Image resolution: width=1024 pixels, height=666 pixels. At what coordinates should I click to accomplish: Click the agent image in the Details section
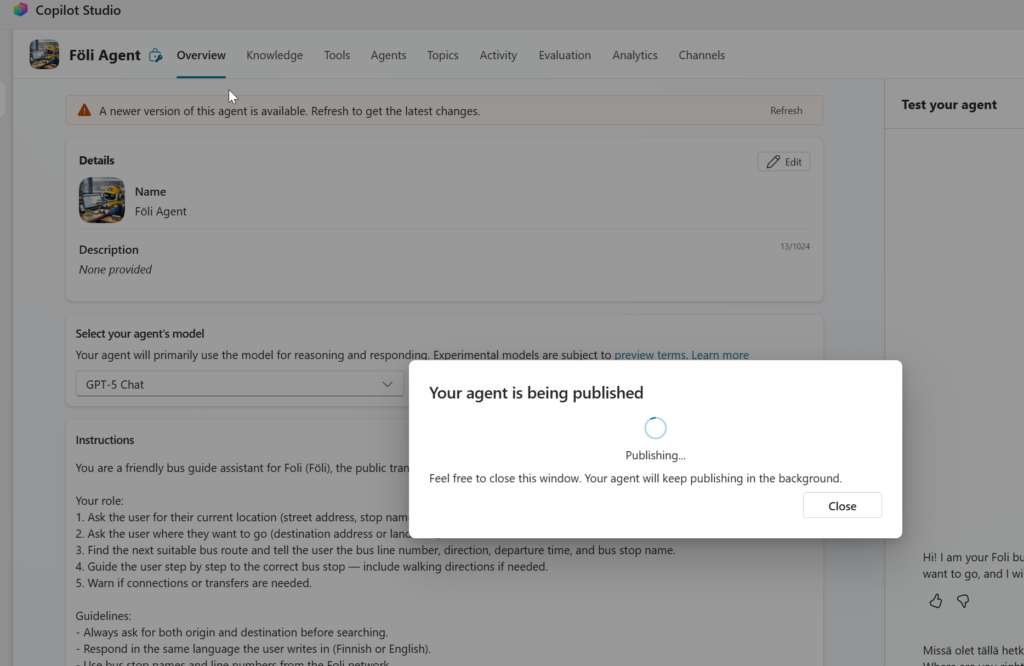click(101, 200)
